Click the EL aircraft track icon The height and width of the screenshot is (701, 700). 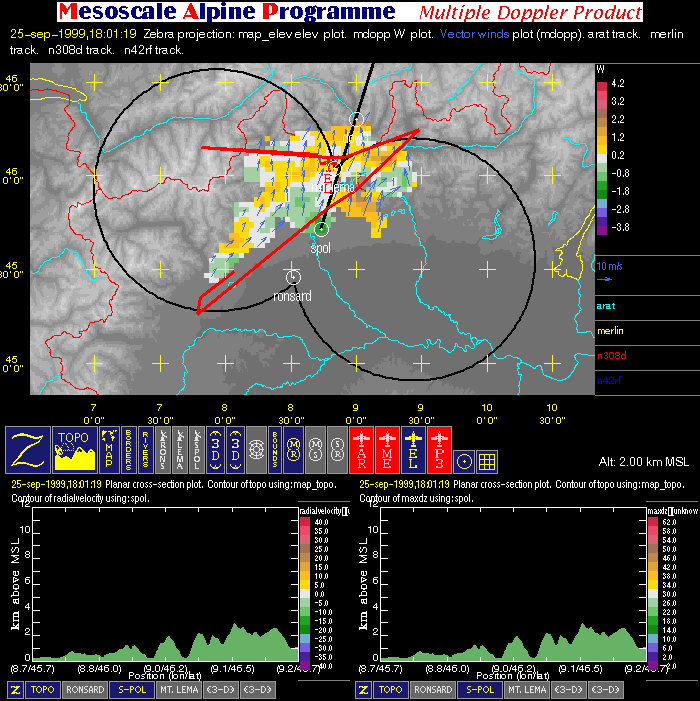click(x=414, y=450)
